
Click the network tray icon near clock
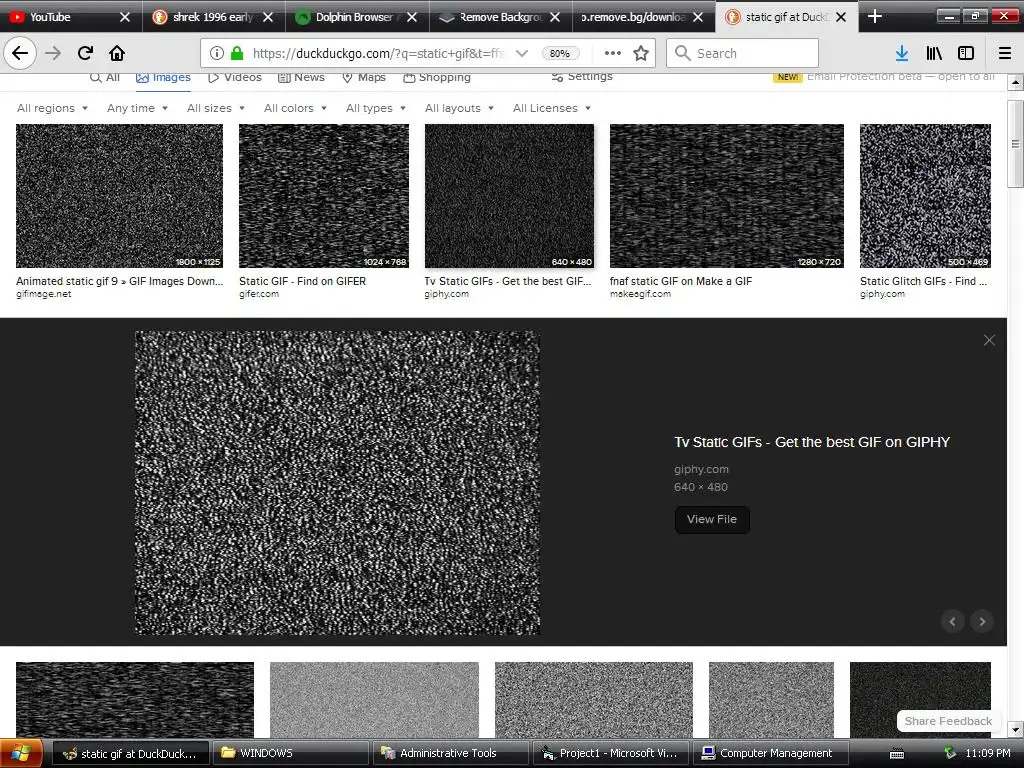point(950,753)
